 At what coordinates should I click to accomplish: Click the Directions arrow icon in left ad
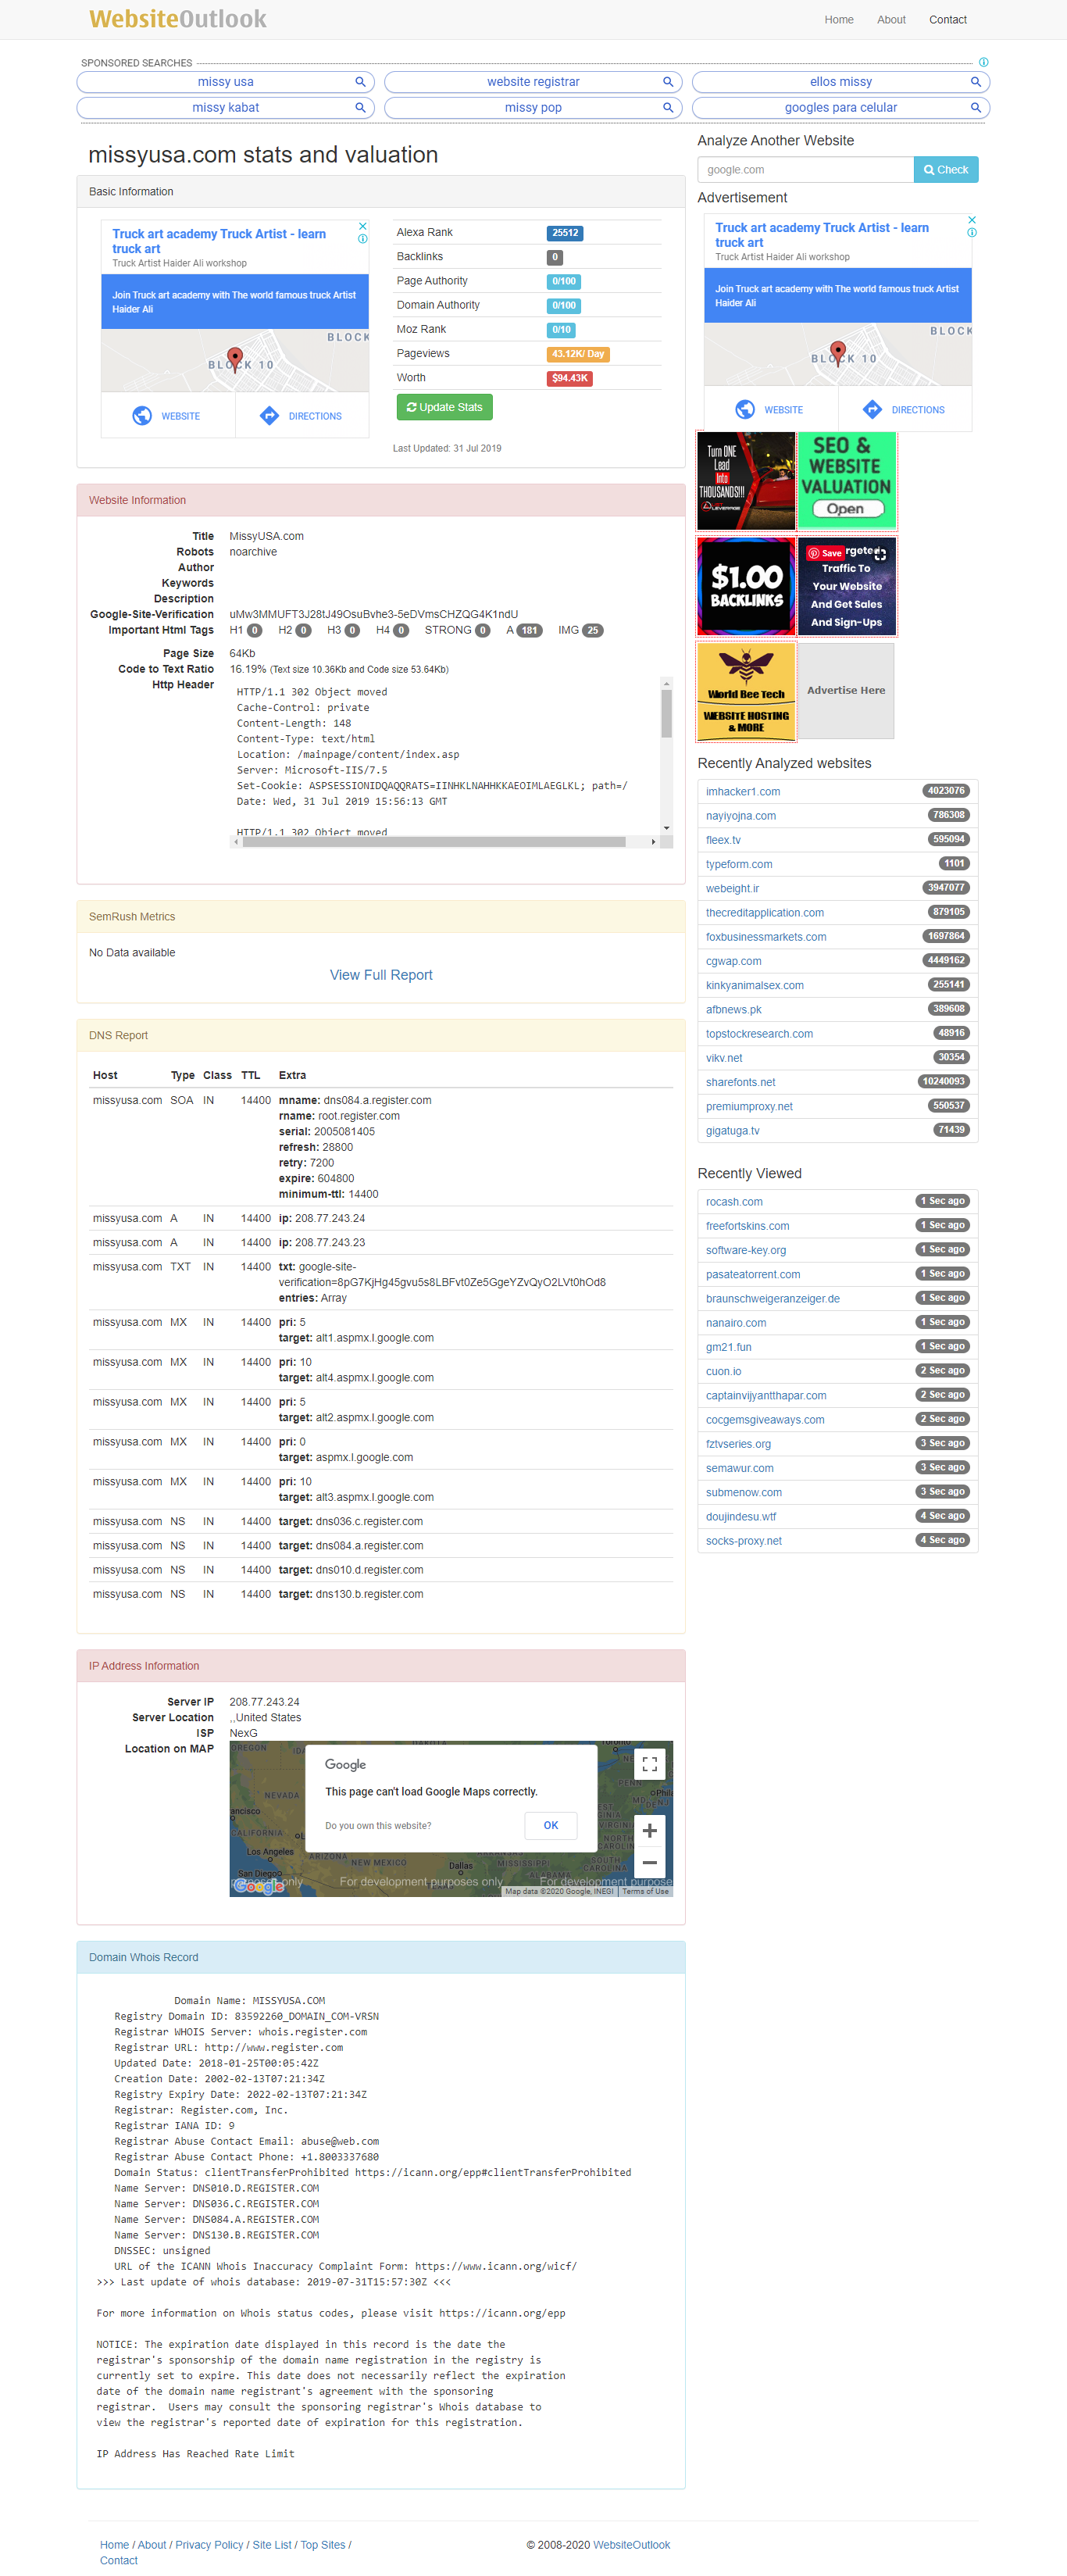(269, 416)
